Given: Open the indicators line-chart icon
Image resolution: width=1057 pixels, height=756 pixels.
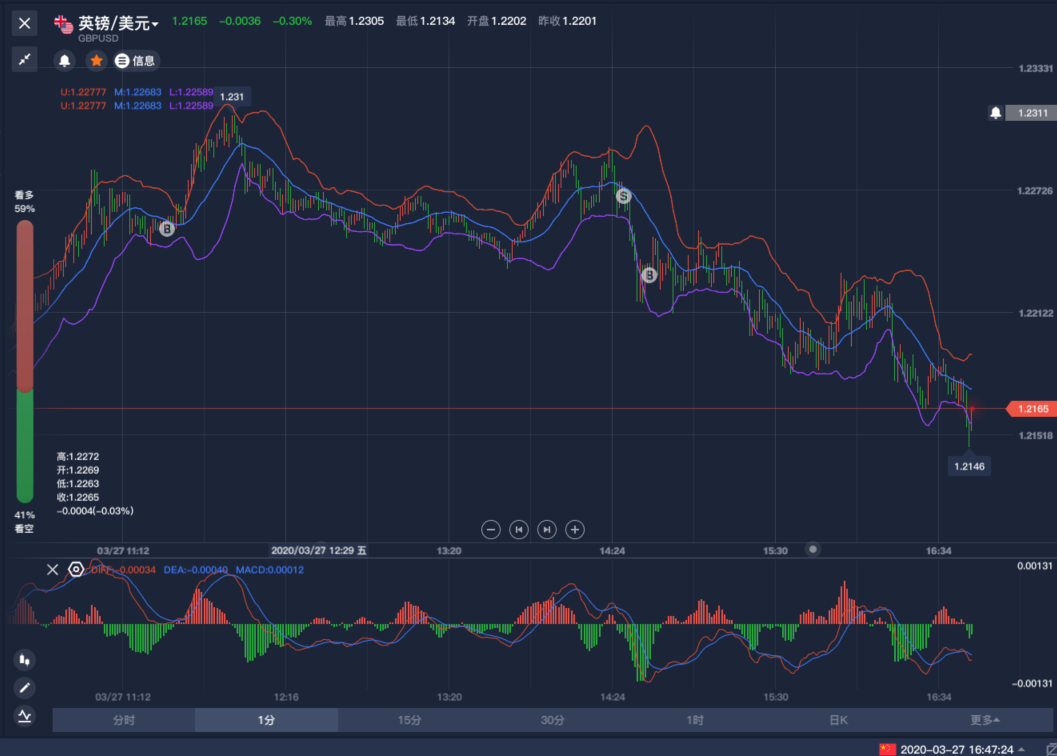Looking at the screenshot, I should [25, 716].
